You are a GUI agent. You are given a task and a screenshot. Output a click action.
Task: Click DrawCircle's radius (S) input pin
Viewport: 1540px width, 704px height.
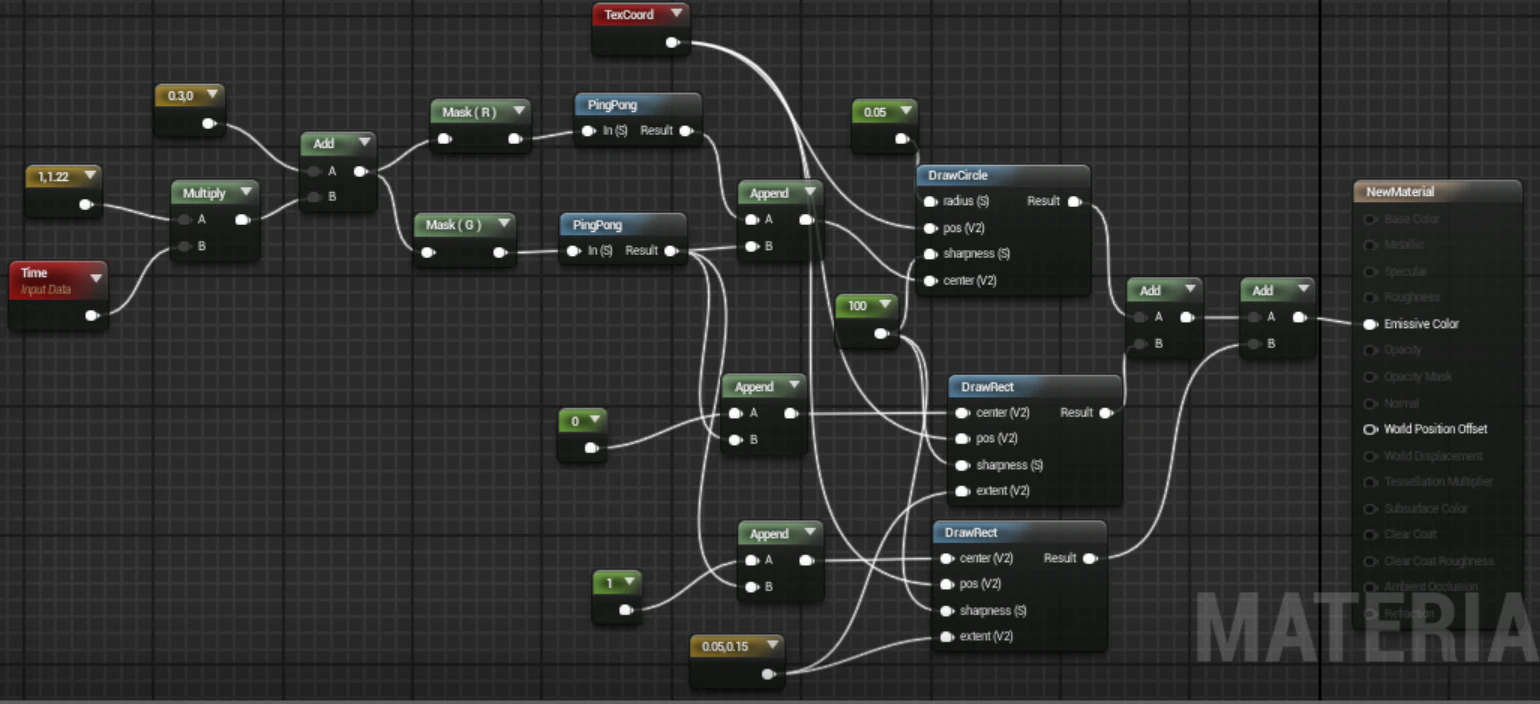[931, 201]
